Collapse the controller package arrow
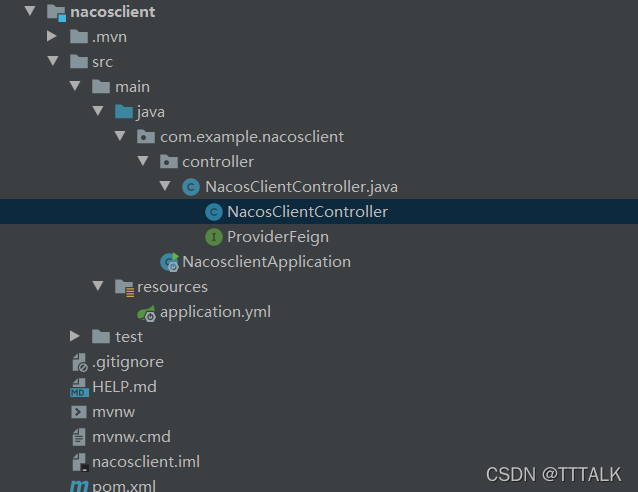This screenshot has width=638, height=492. tap(143, 161)
